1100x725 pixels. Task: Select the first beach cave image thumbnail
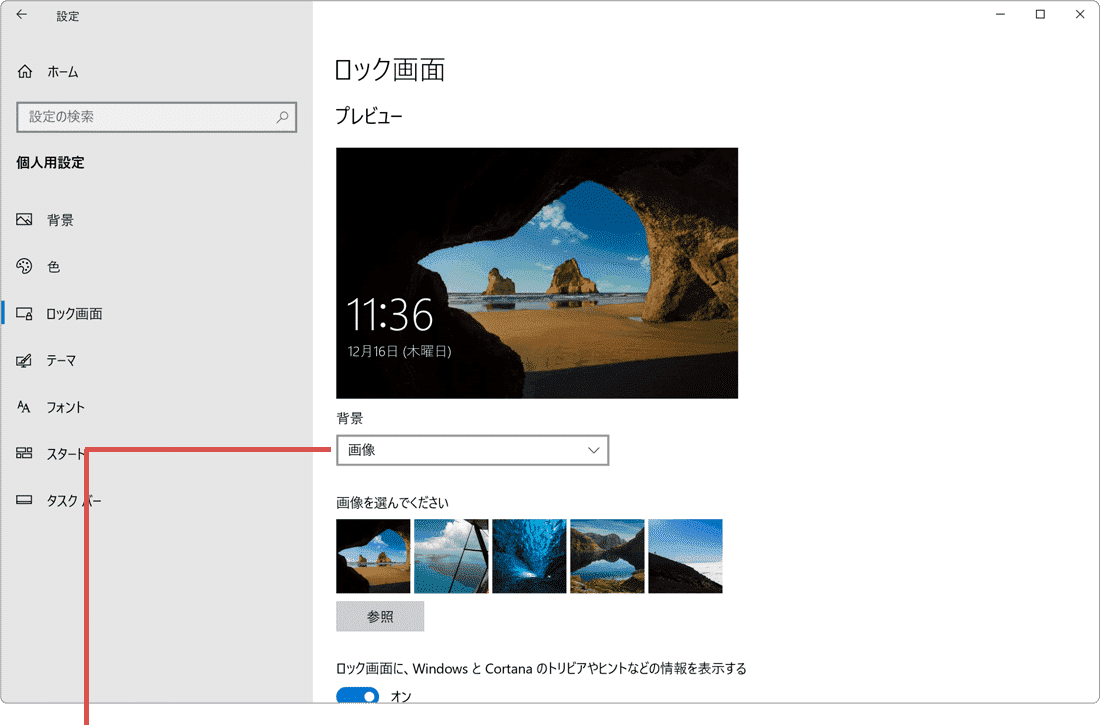tap(373, 556)
